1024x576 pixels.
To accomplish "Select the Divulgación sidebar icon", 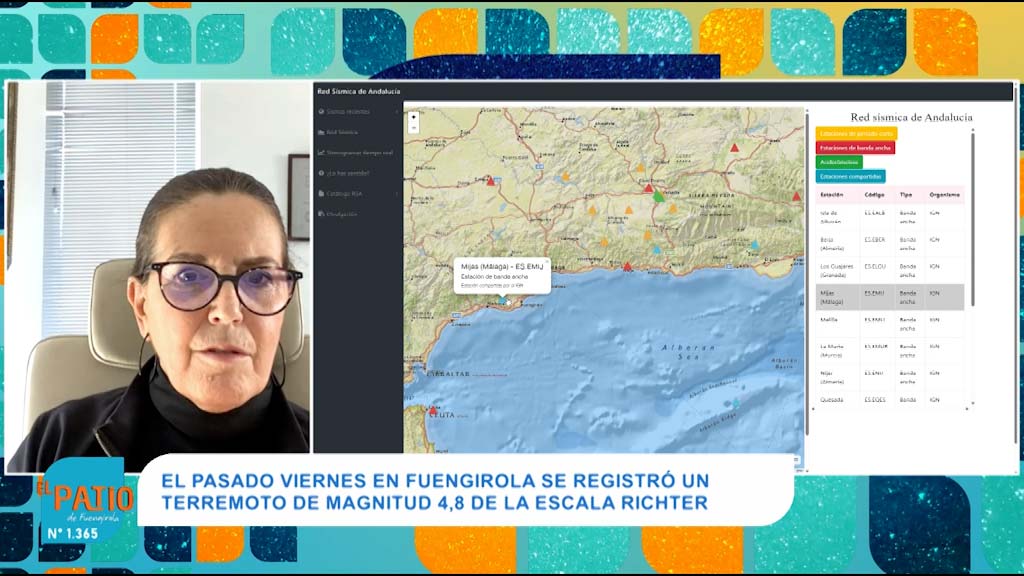I will [321, 213].
